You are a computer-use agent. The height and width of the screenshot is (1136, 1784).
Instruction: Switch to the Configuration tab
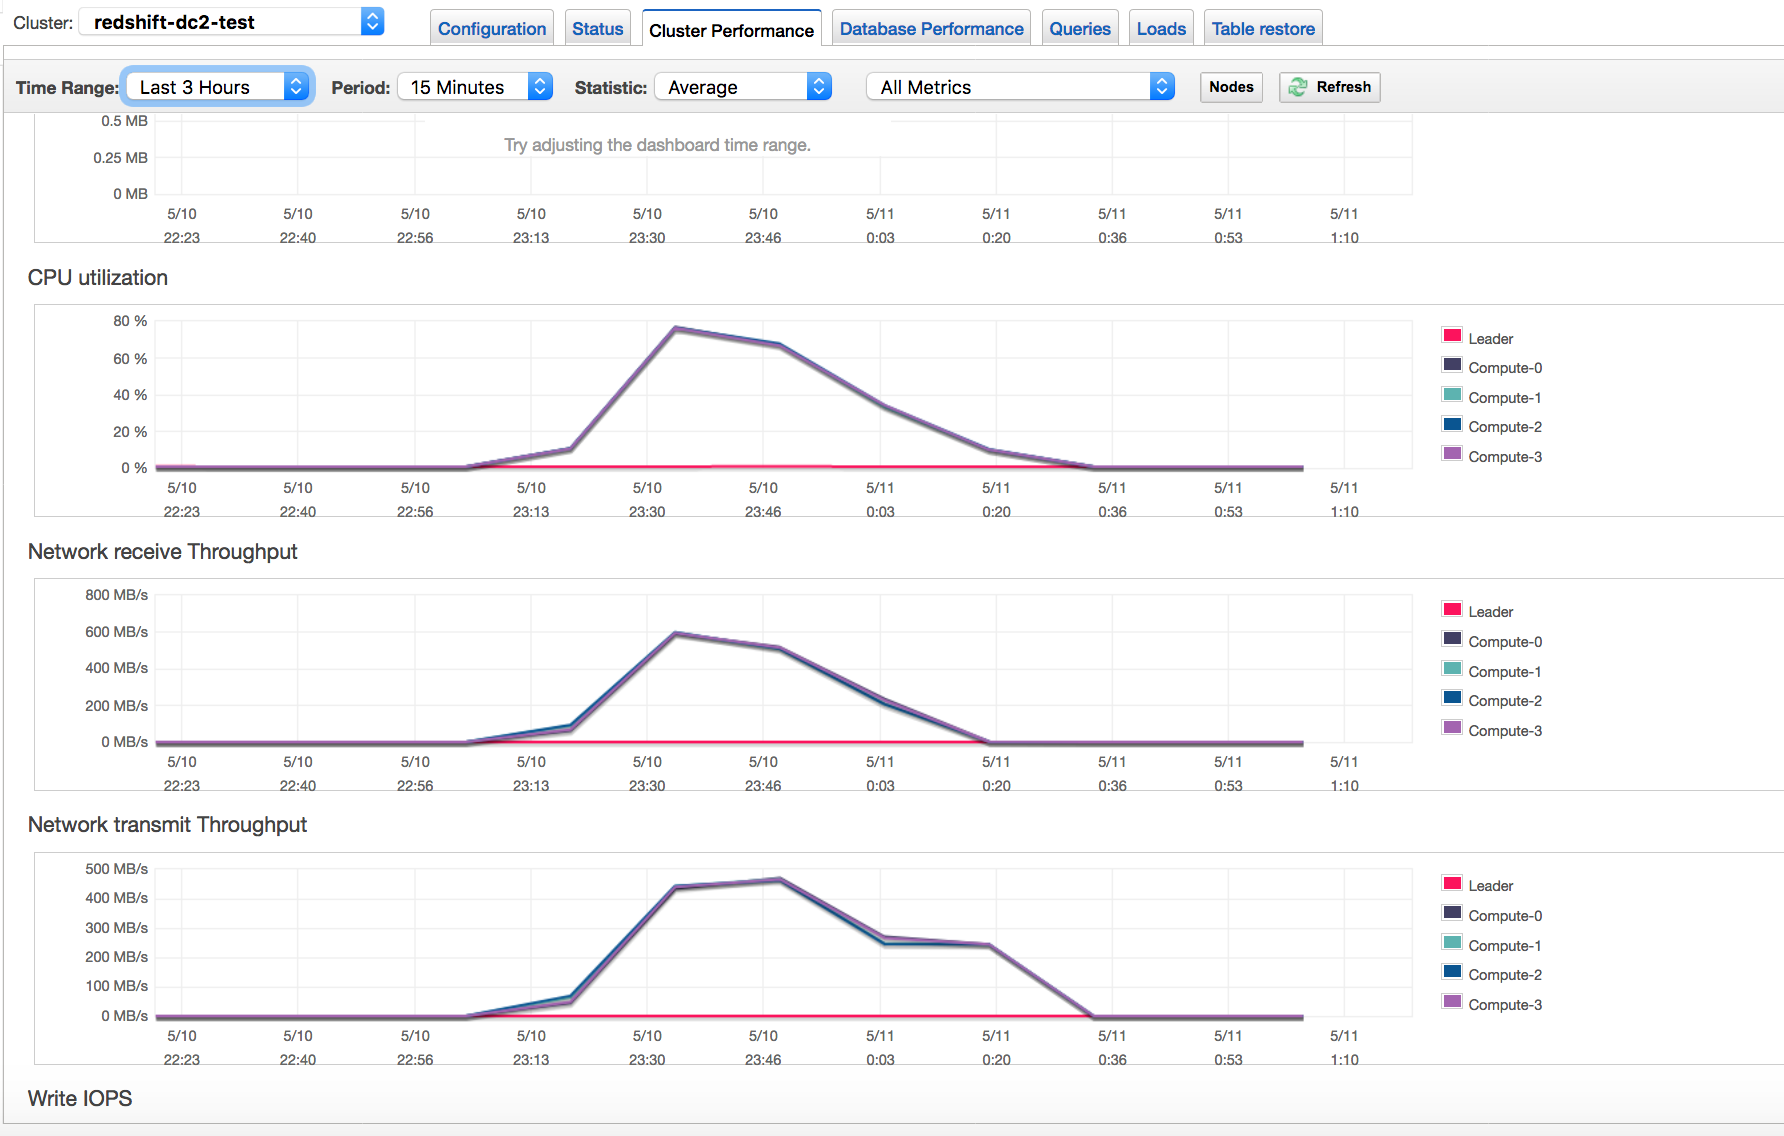pos(492,29)
